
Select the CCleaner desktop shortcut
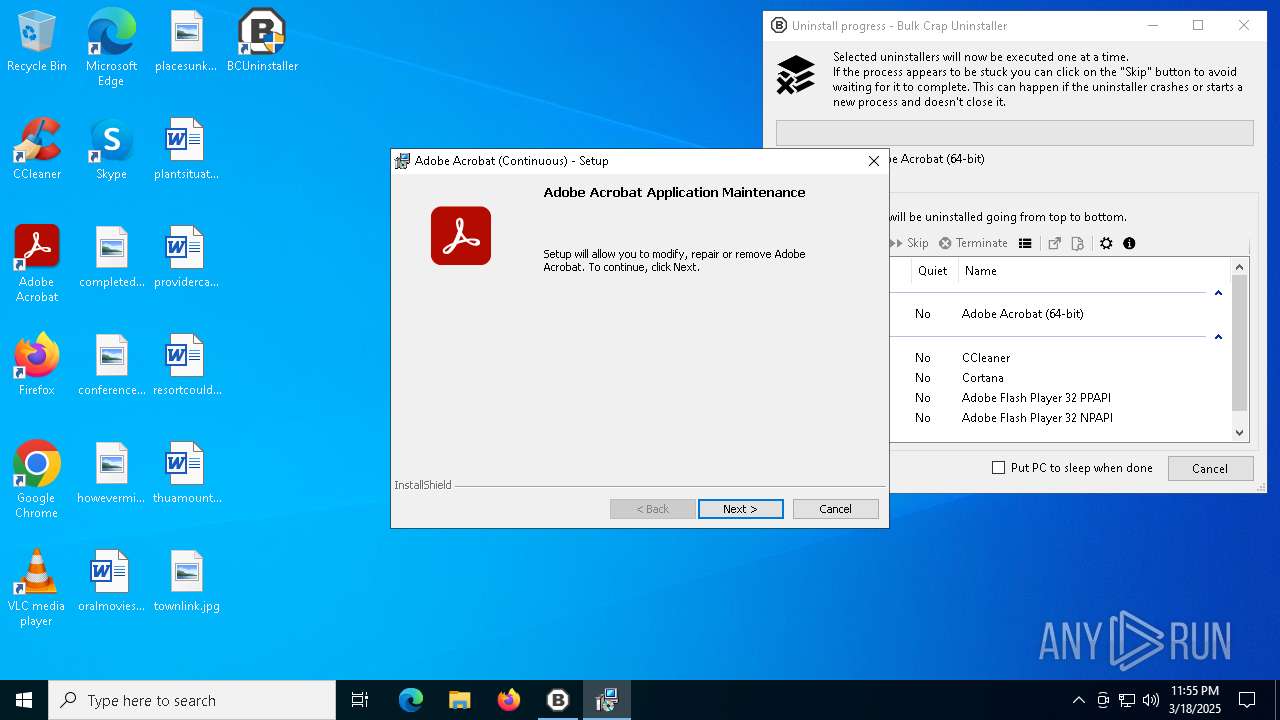(37, 150)
